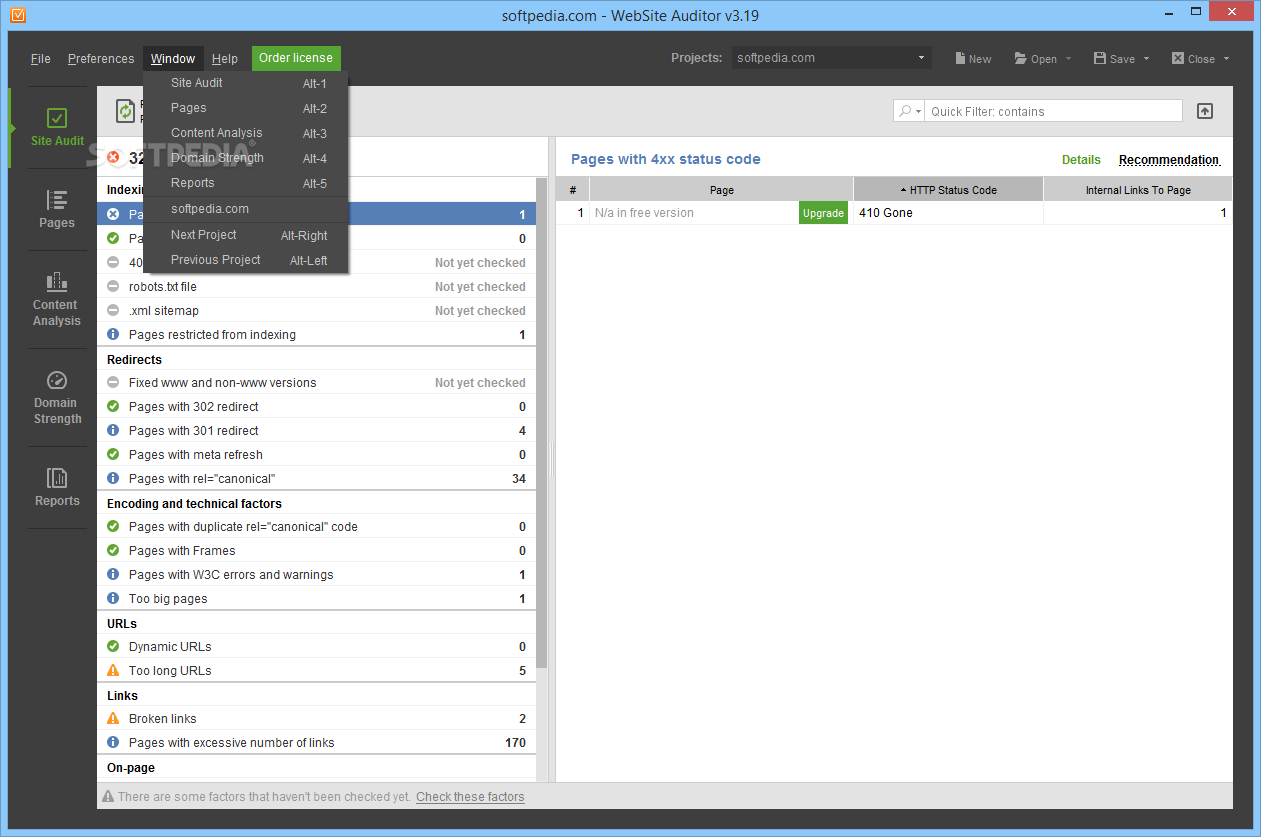Select Pages restricted from indexing
Image resolution: width=1261 pixels, height=837 pixels.
[317, 335]
